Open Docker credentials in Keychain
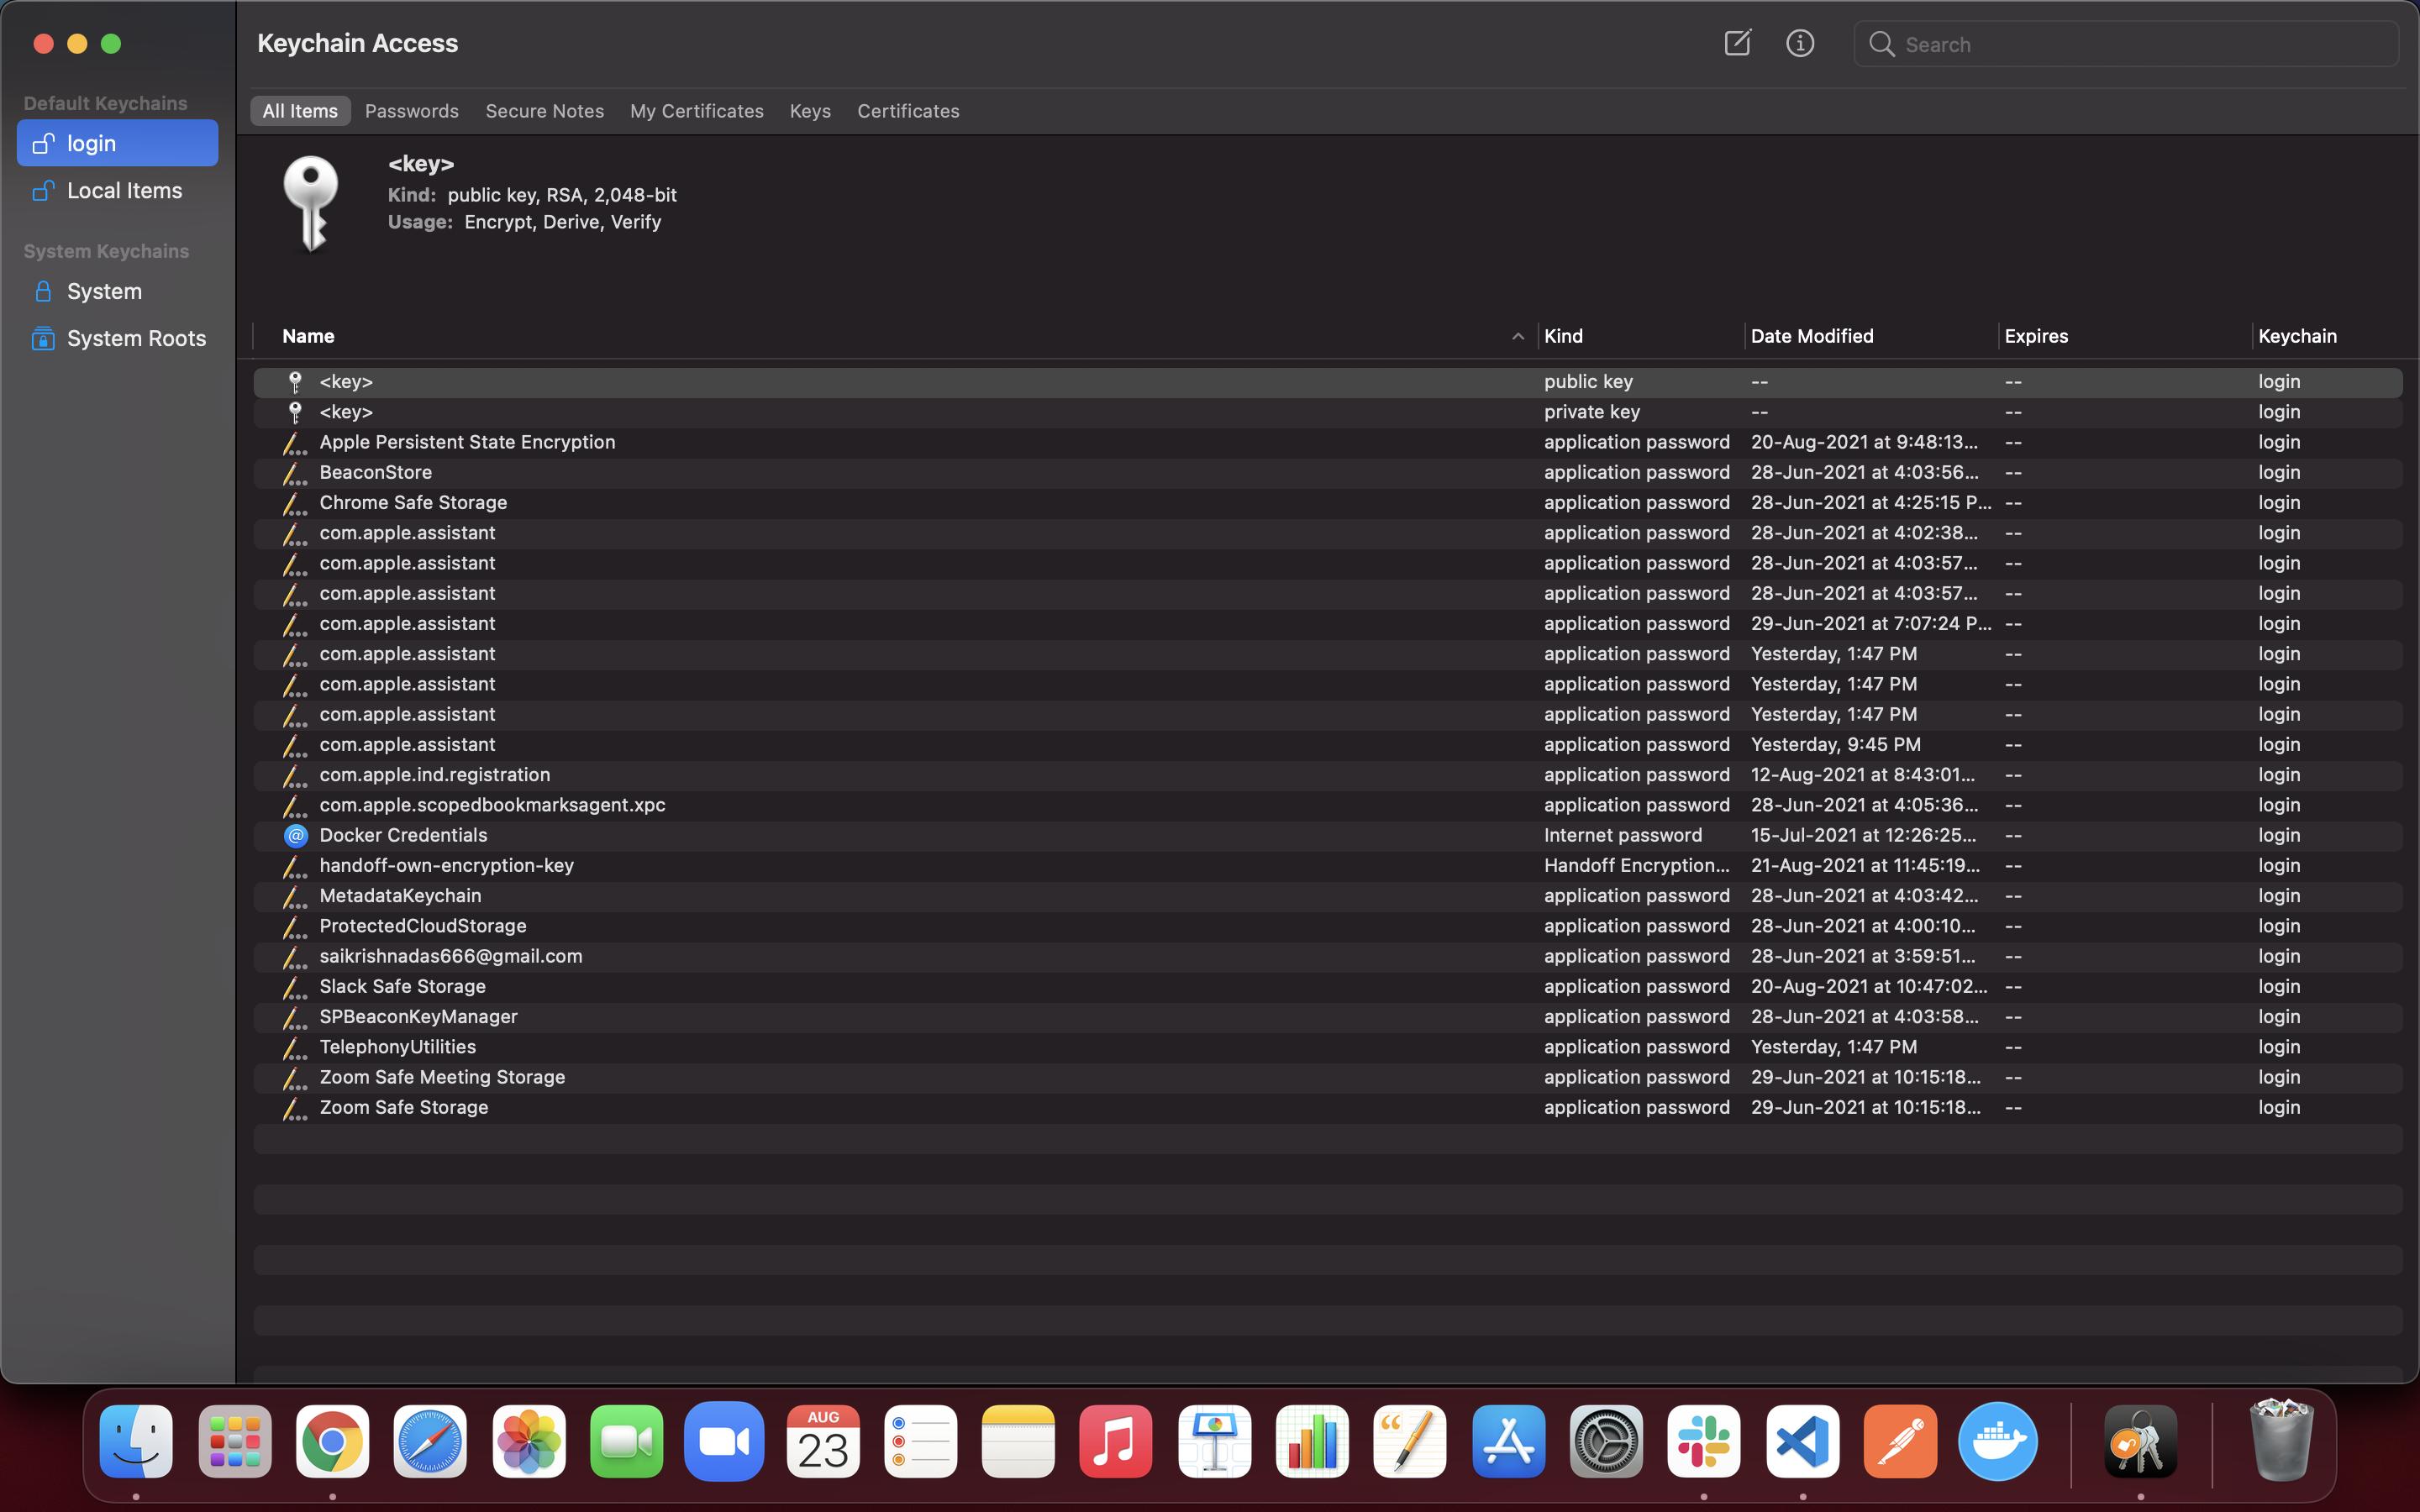 tap(402, 834)
